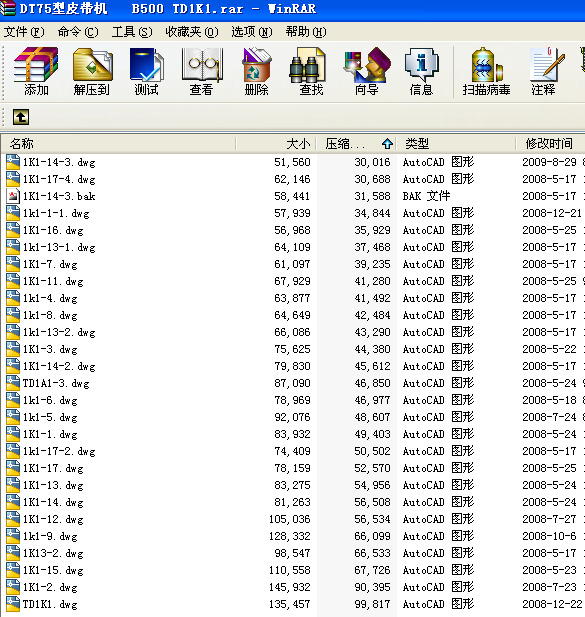This screenshot has height=617, width=585.
Task: Select file 1k1-6.dwg
Action: tap(50, 400)
